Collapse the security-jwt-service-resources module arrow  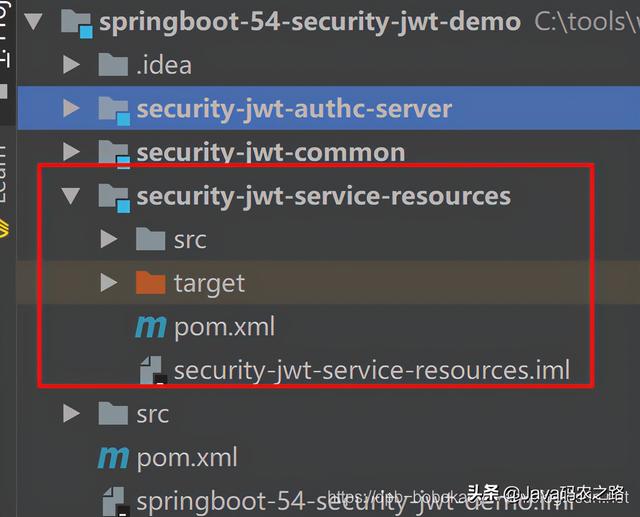[71, 196]
